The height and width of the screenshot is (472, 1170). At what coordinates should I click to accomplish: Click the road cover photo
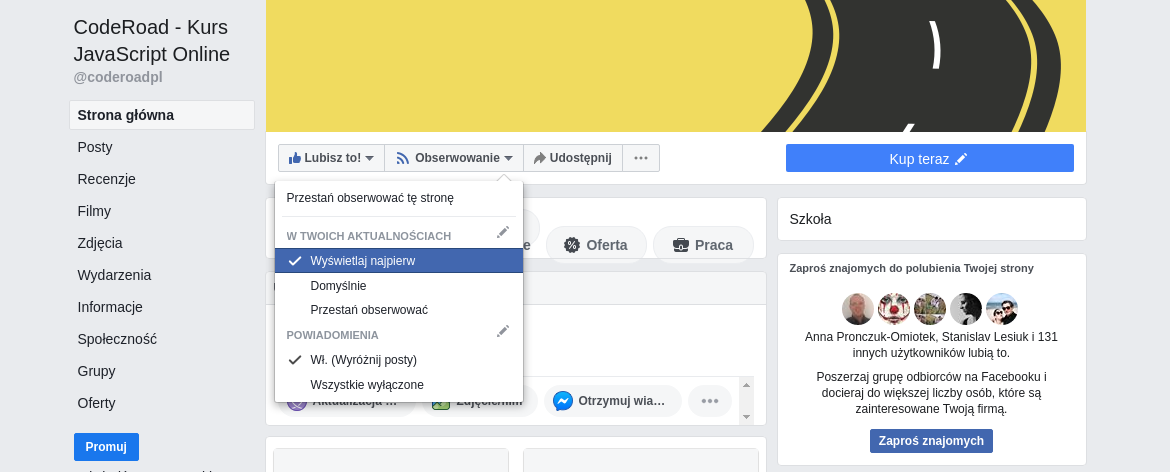[x=676, y=66]
